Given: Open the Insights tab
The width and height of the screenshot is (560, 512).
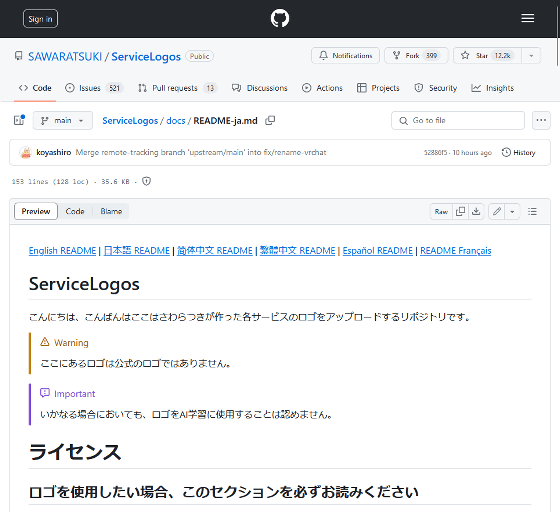Looking at the screenshot, I should (x=492, y=88).
